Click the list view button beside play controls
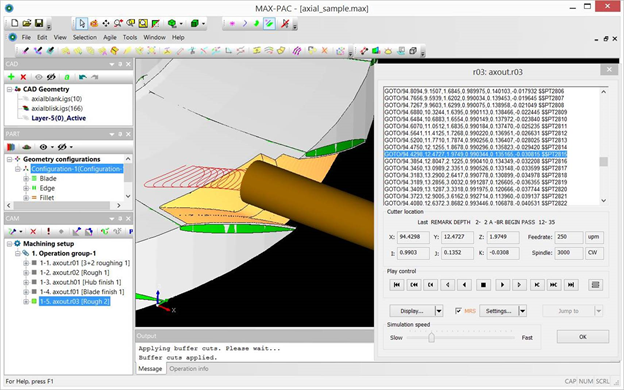This screenshot has height=390, width=624. coord(595,285)
